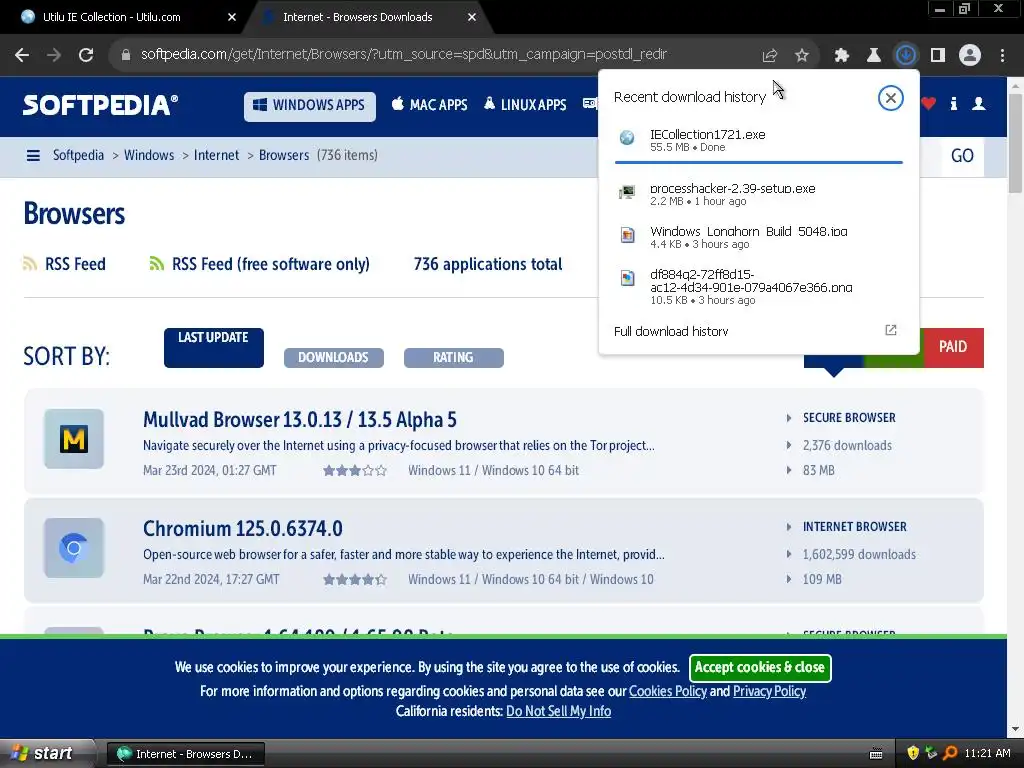This screenshot has width=1024, height=768.
Task: Open RSS Feed (free software only) link
Action: point(259,264)
